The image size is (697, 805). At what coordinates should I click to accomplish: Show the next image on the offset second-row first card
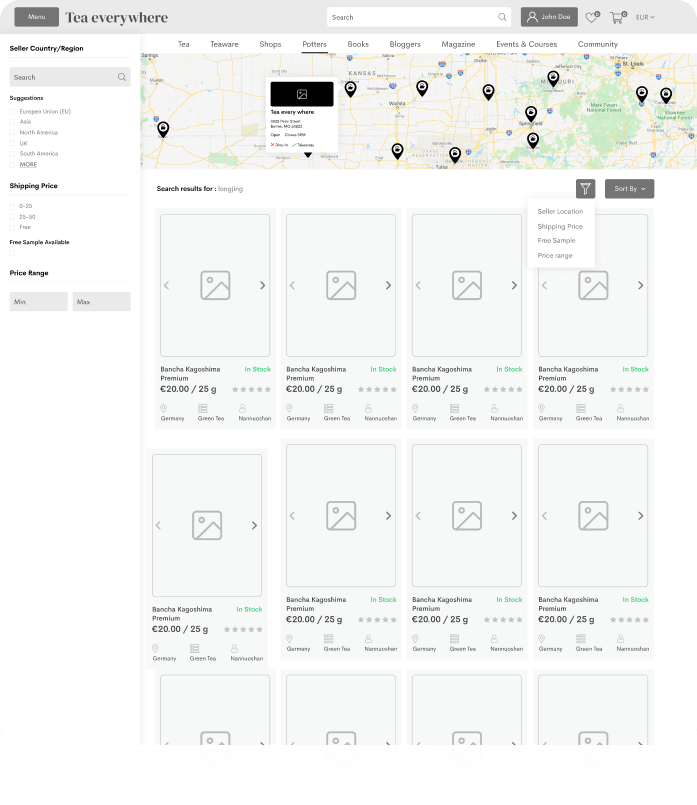point(254,526)
